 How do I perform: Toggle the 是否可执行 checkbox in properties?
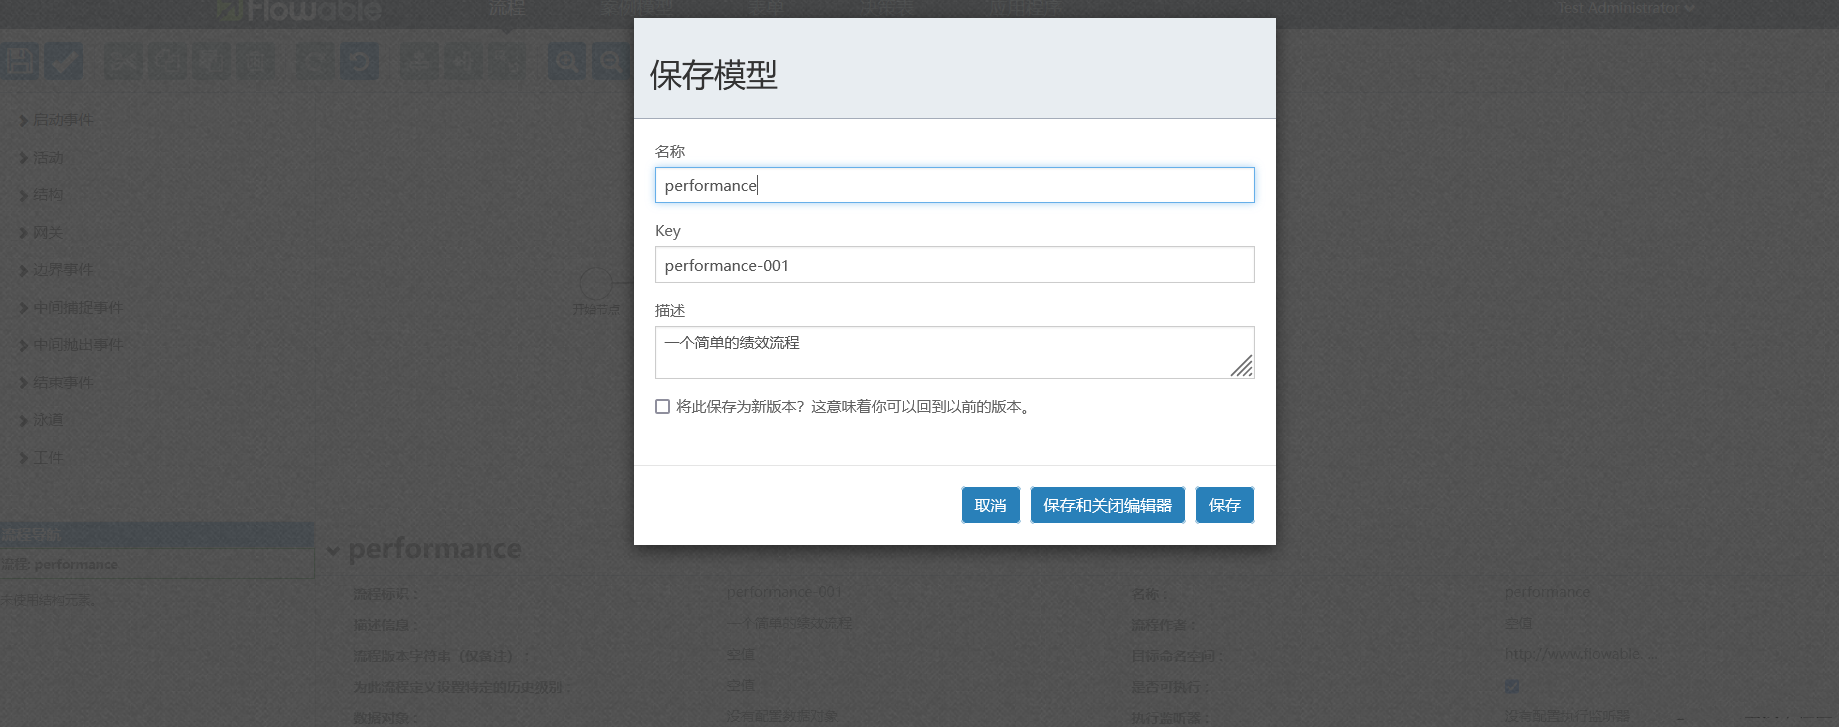tap(1512, 686)
